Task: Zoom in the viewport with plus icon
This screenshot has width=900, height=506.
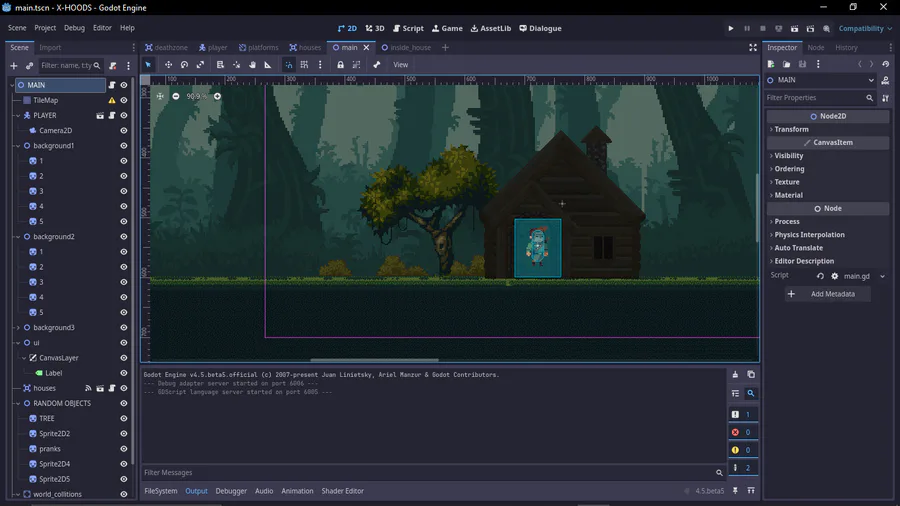Action: (x=218, y=96)
